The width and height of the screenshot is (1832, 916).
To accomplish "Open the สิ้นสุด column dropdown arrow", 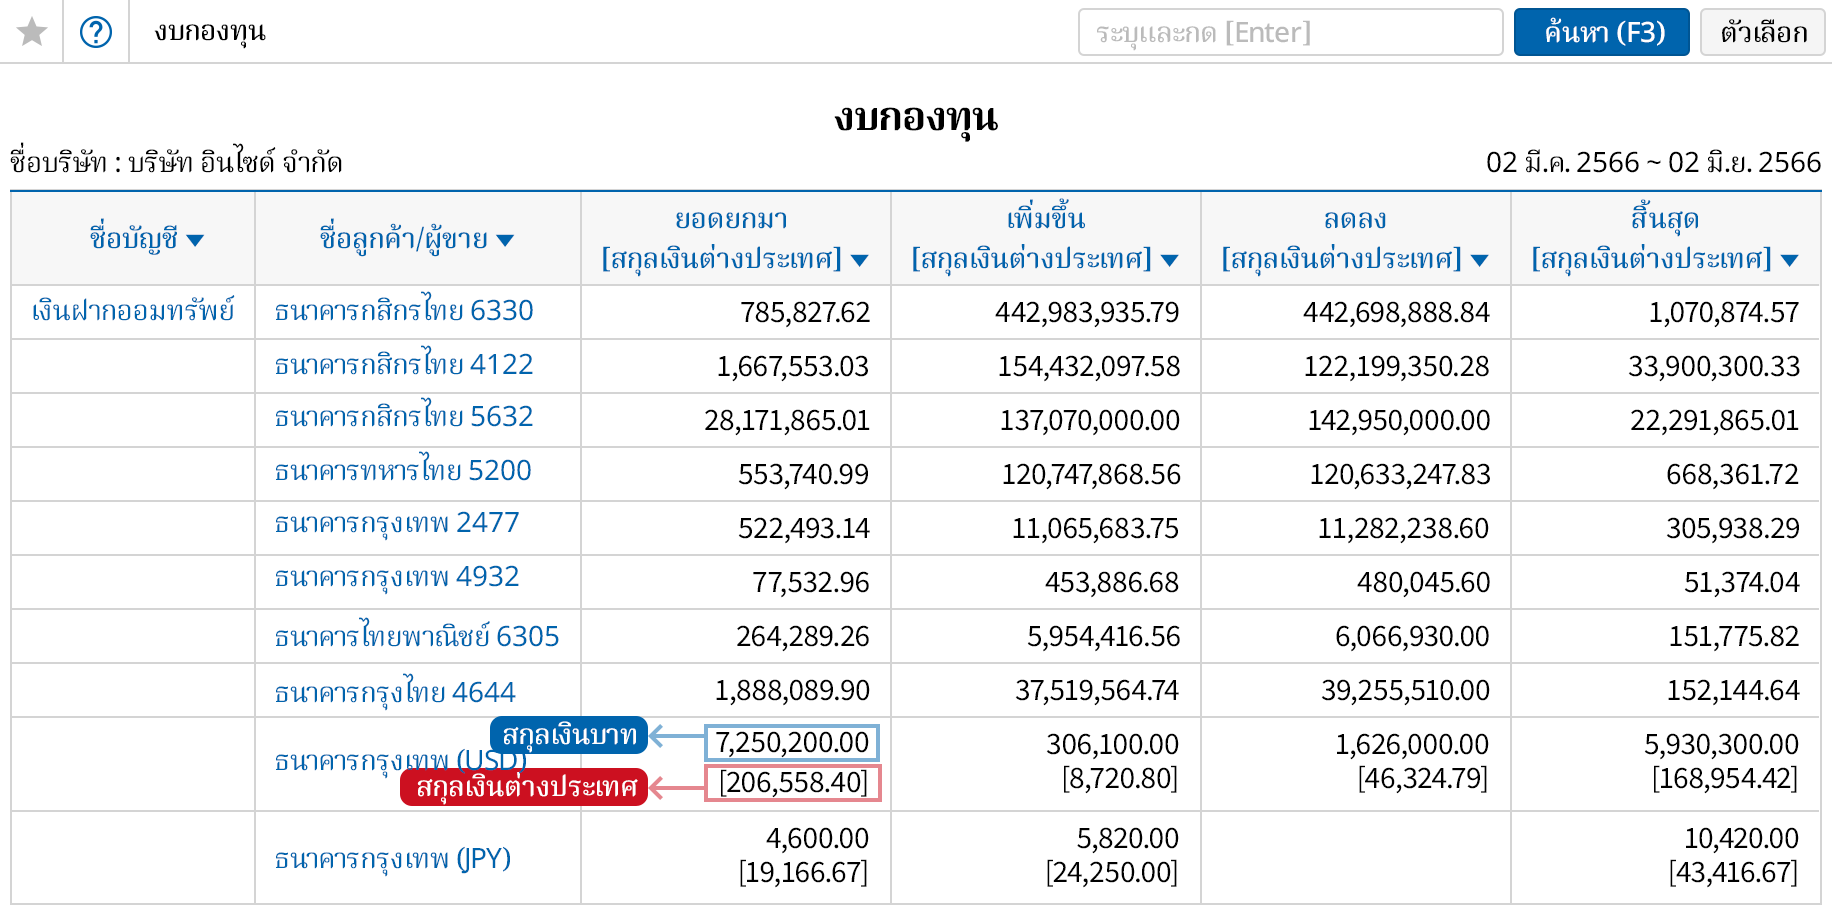I will tap(1789, 261).
